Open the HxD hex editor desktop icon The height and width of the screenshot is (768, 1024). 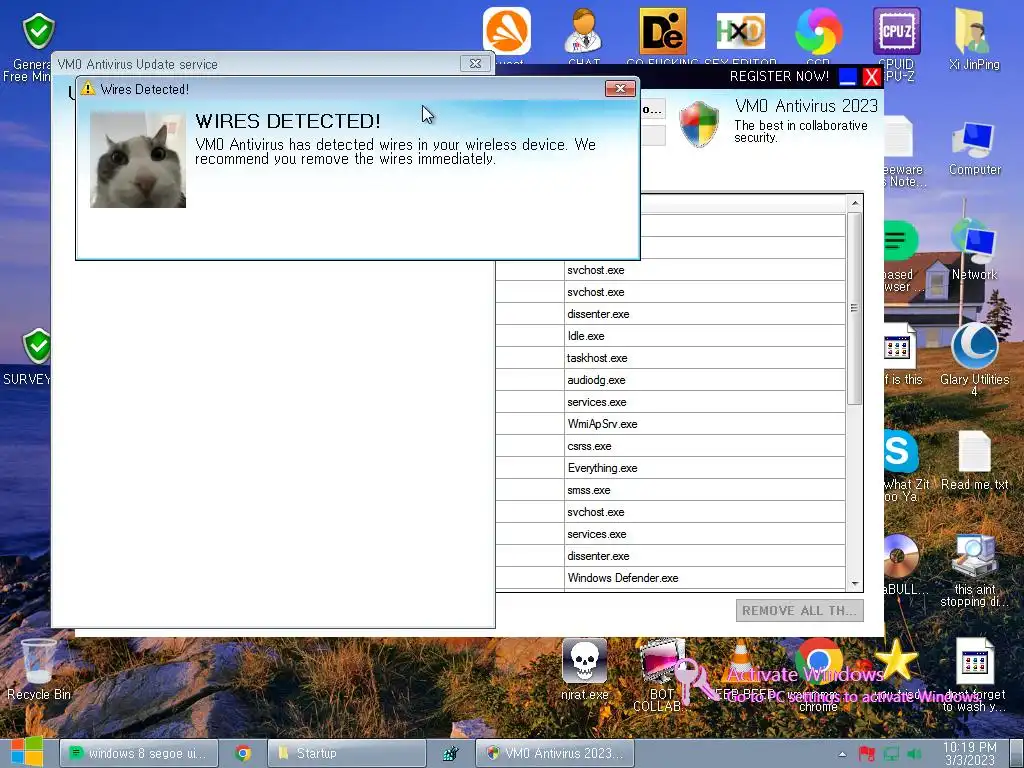pos(741,32)
